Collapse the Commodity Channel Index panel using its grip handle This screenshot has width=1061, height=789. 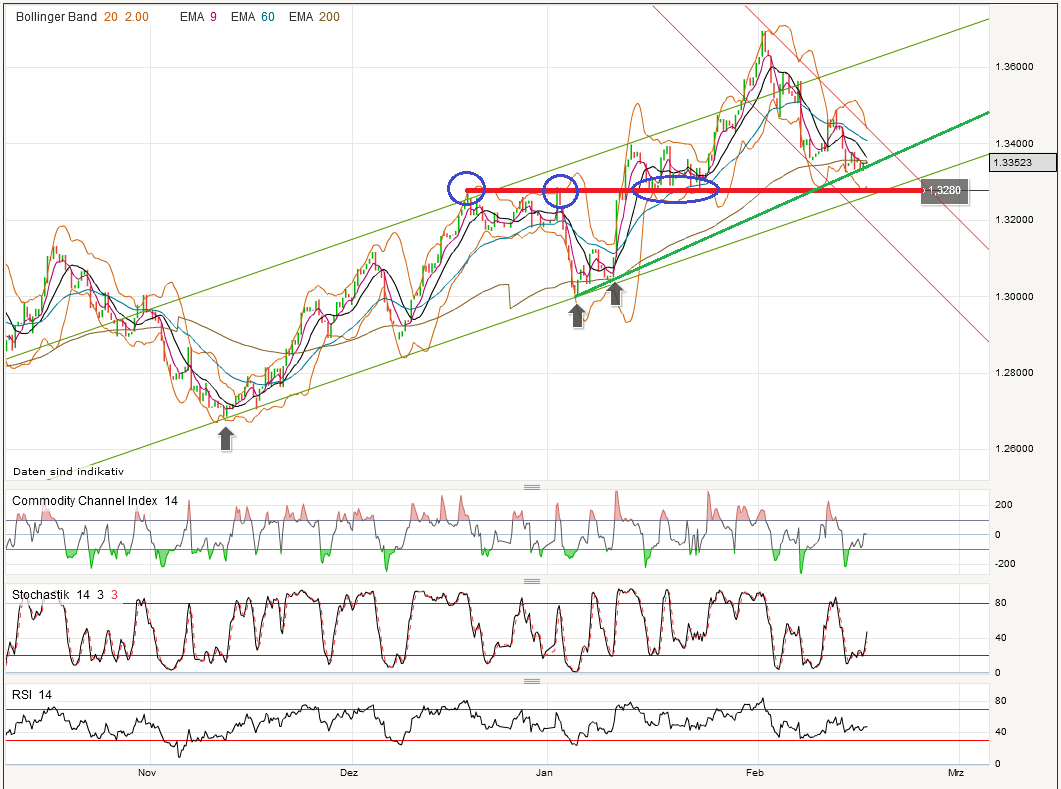533,485
